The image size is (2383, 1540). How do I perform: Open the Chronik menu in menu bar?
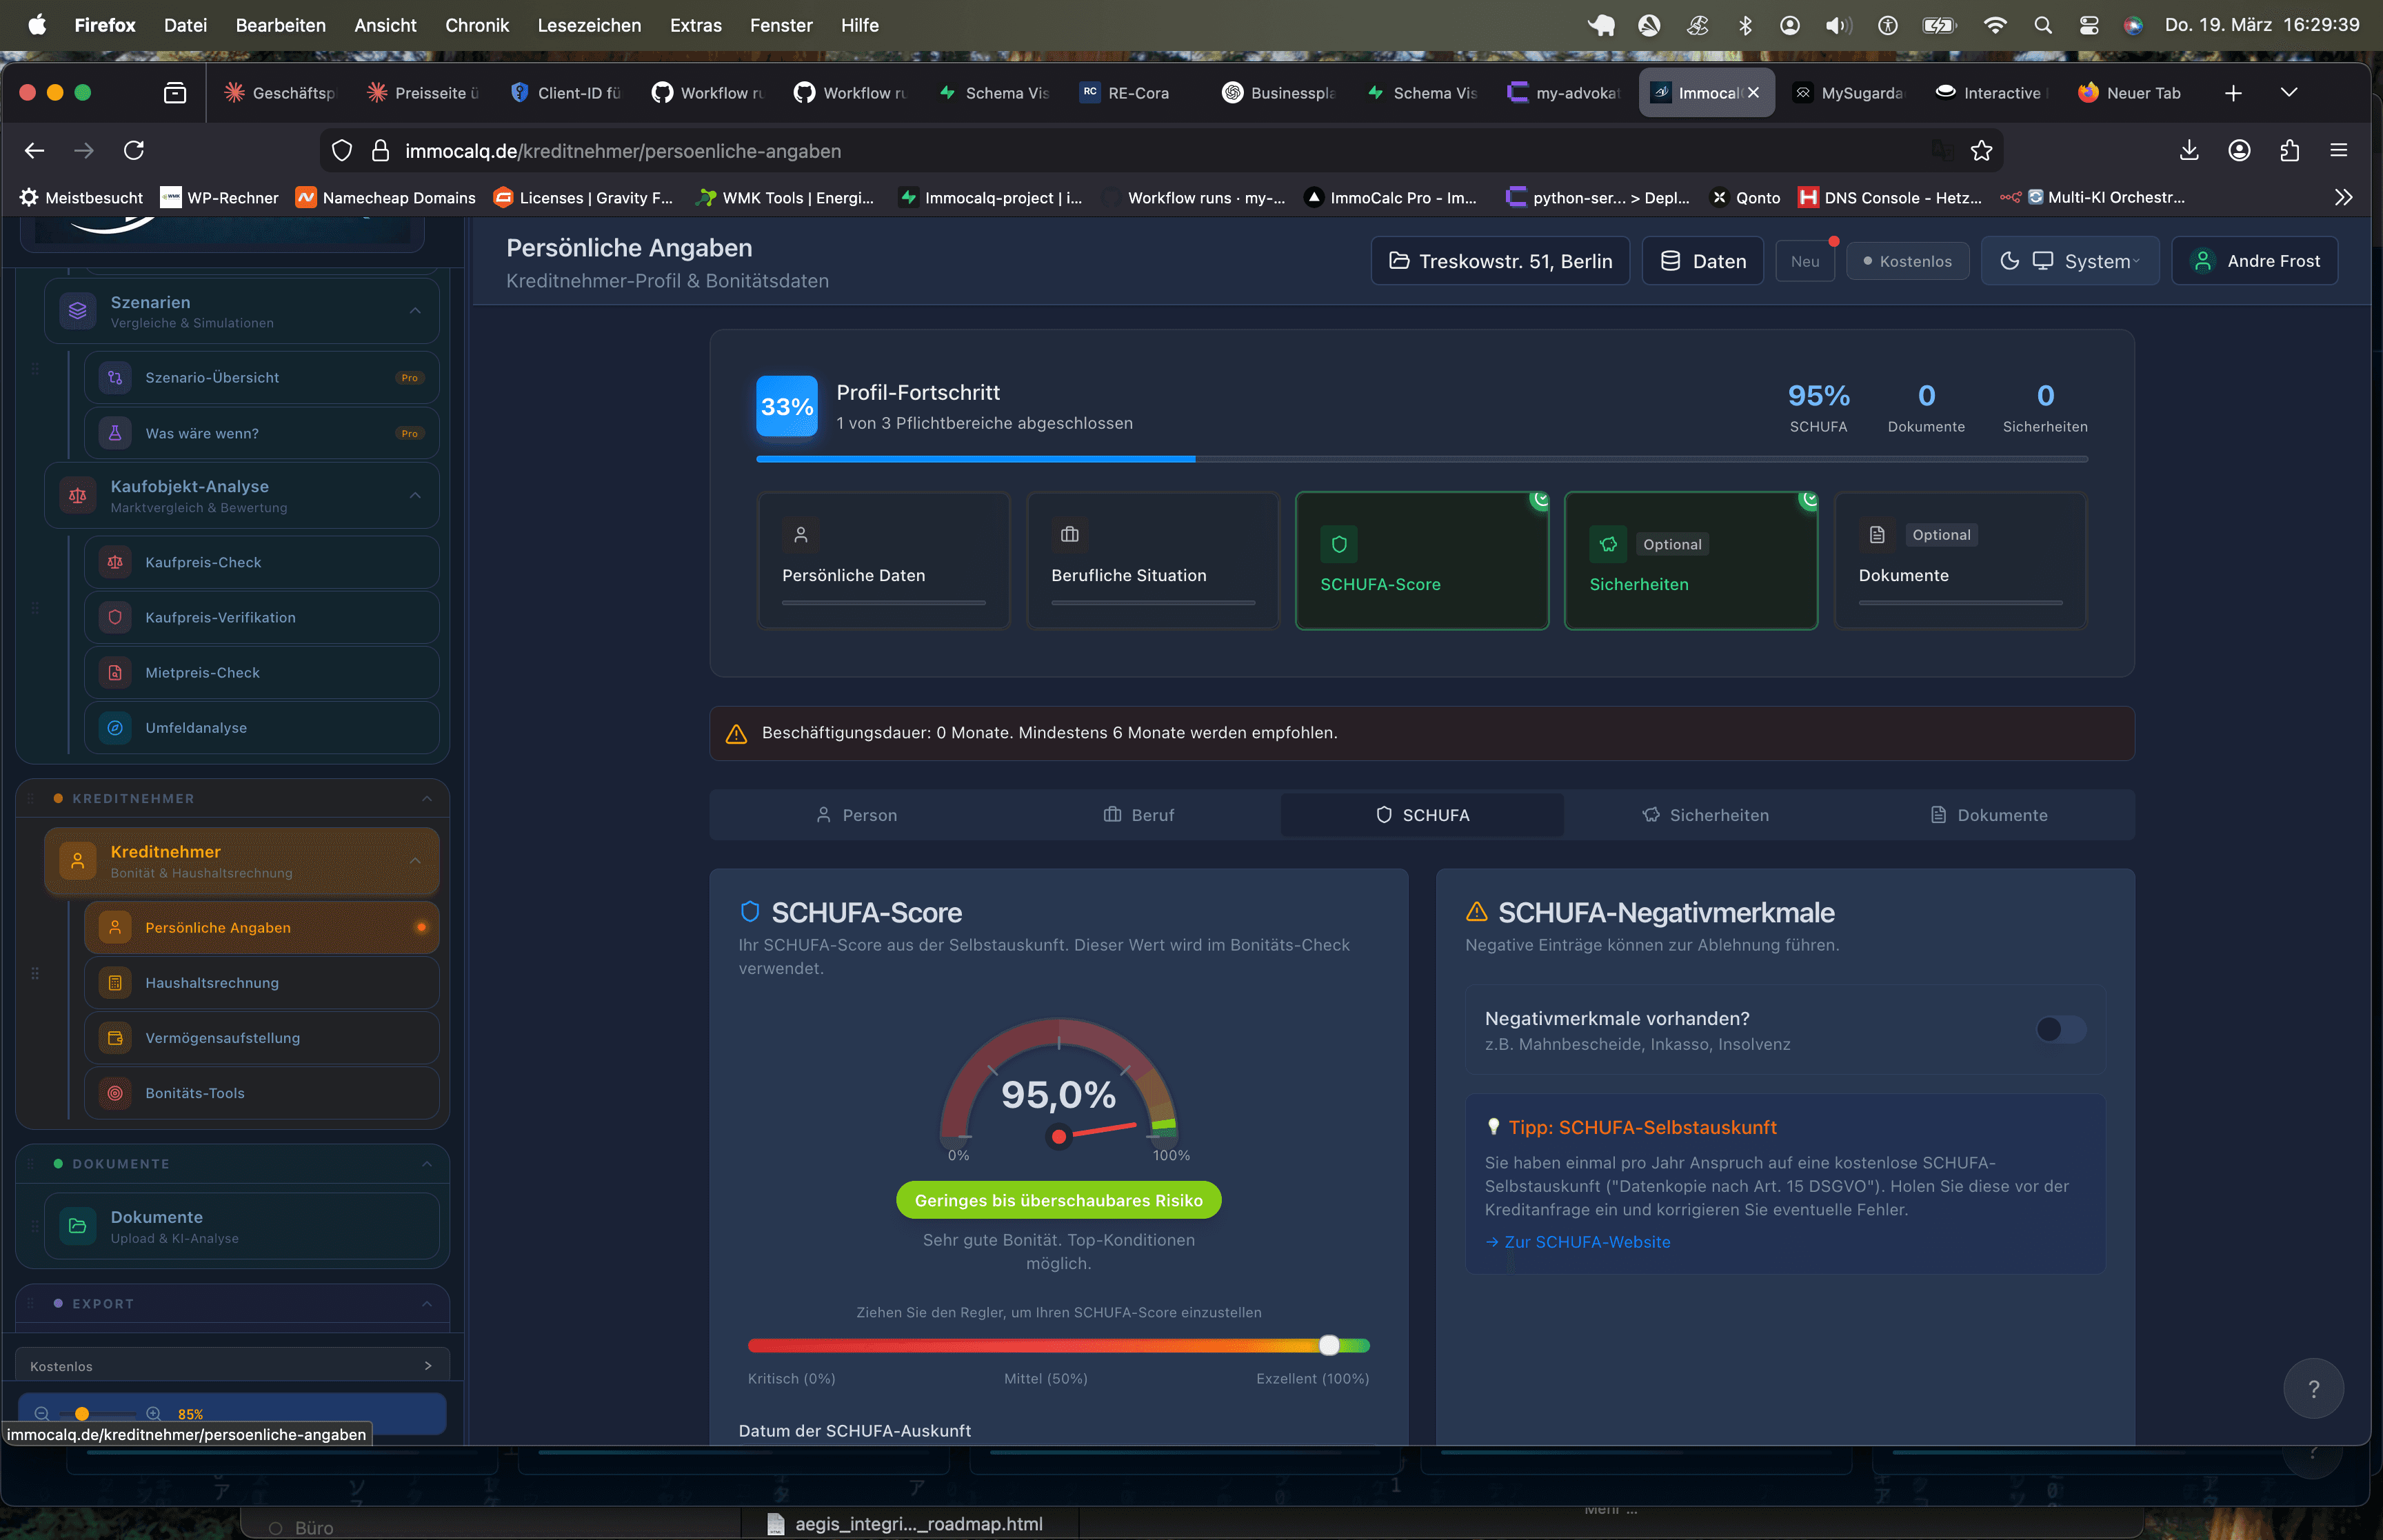tap(477, 25)
